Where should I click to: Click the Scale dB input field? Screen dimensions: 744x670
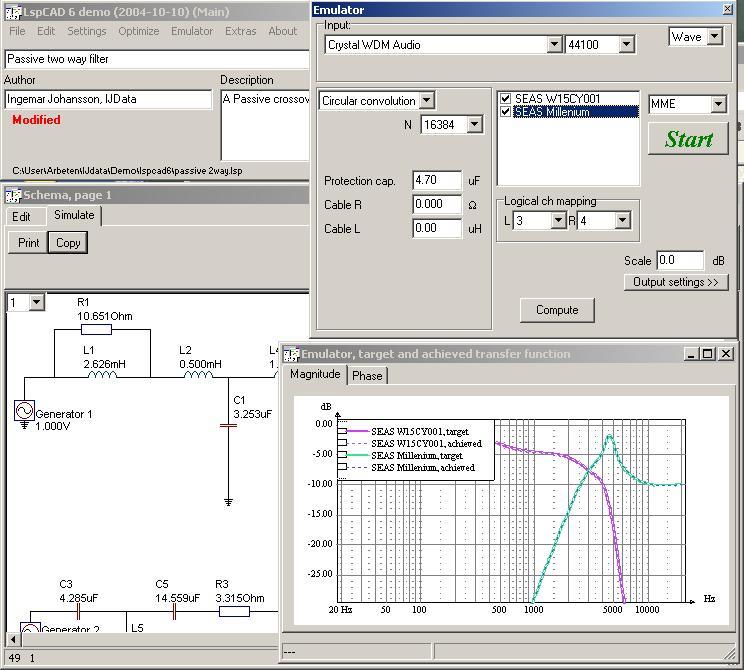(x=680, y=260)
